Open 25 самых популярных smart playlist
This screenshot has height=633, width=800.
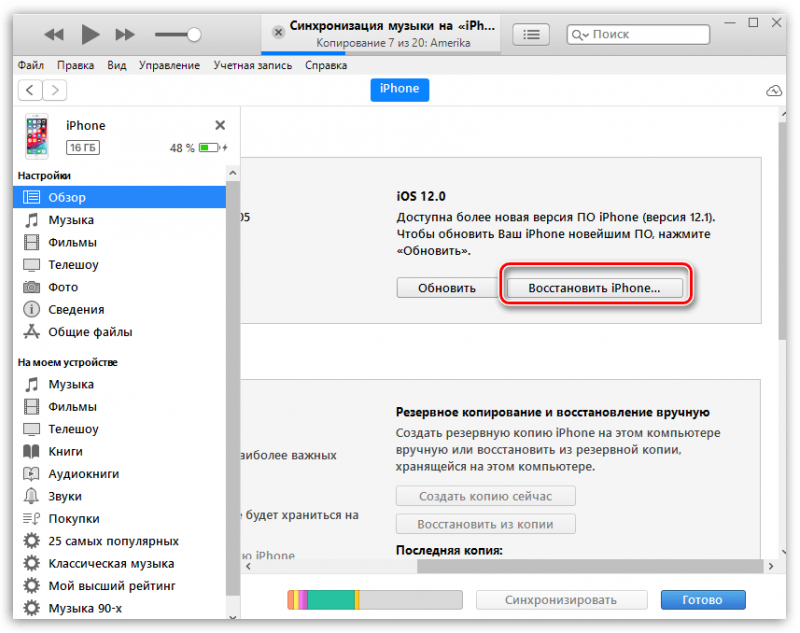click(x=119, y=541)
